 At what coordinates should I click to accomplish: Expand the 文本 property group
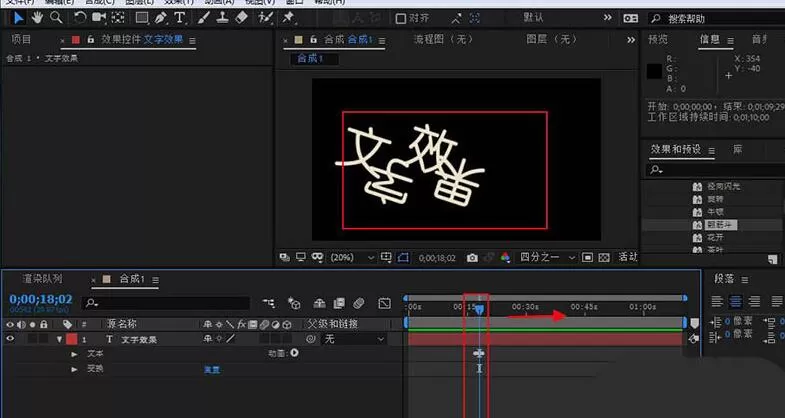point(75,354)
